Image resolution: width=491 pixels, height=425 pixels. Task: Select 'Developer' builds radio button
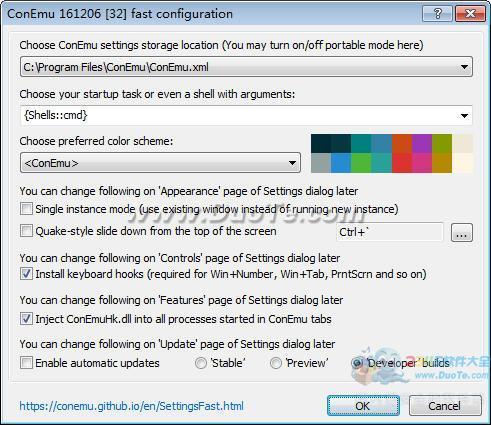click(357, 363)
